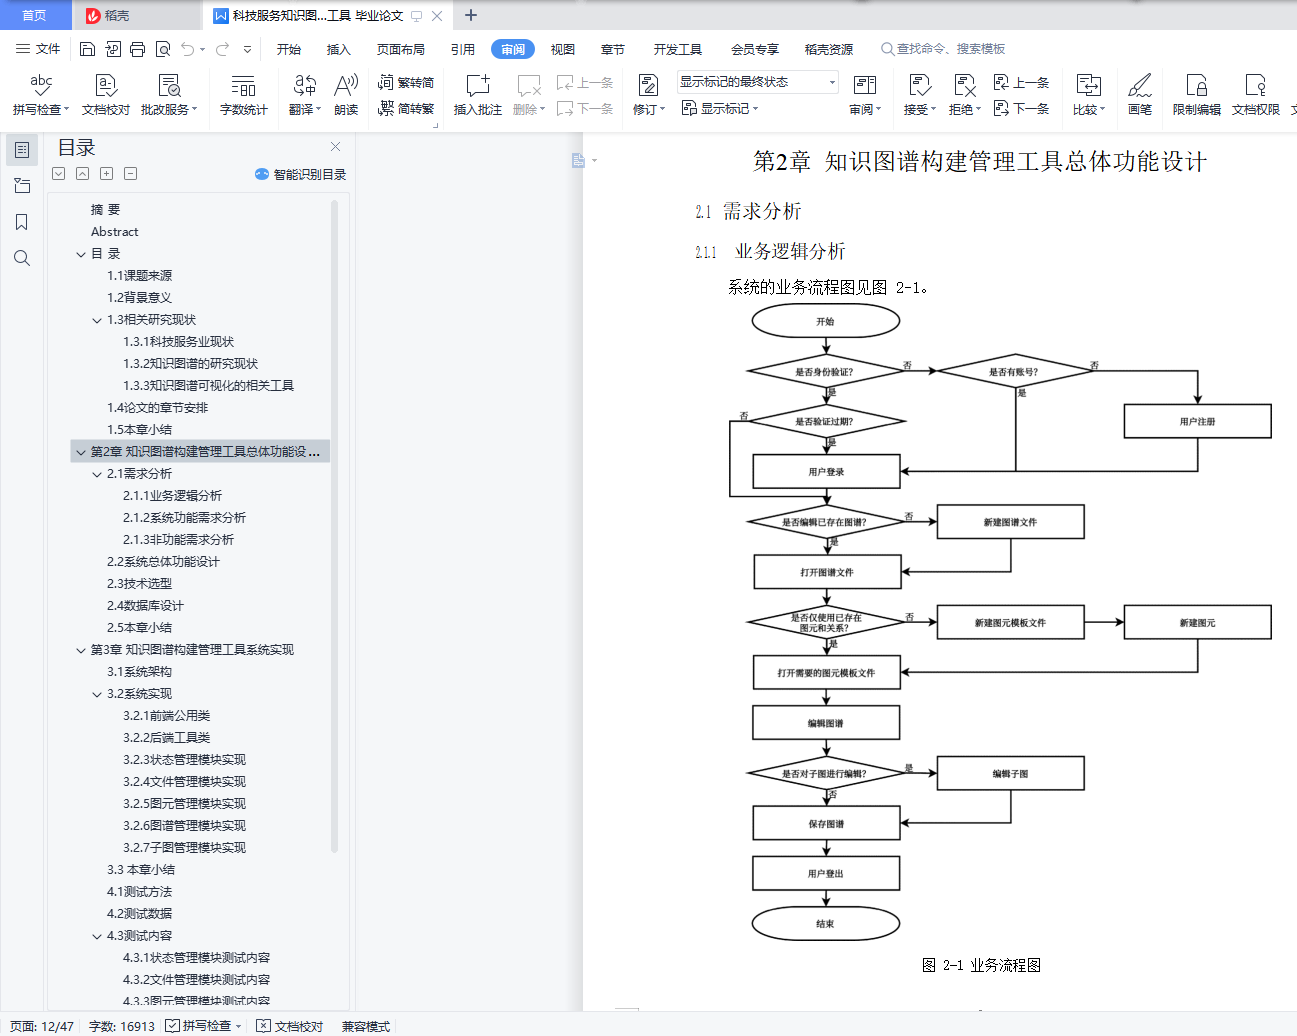Click 插入批注 insert comment
This screenshot has height=1036, width=1297.
[478, 94]
